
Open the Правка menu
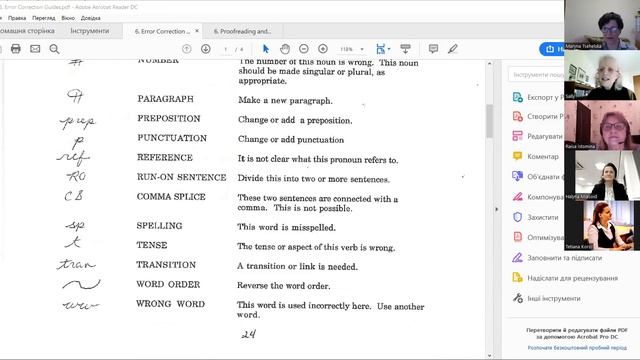coord(17,18)
